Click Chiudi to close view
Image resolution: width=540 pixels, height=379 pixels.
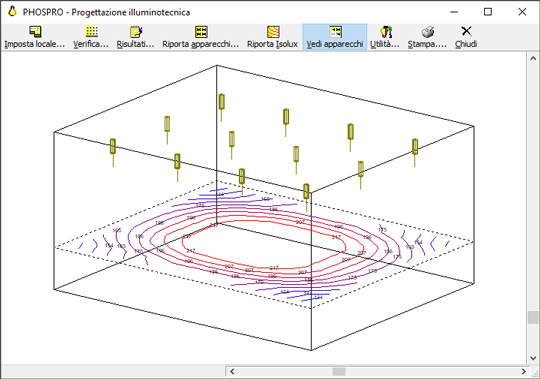point(466,37)
